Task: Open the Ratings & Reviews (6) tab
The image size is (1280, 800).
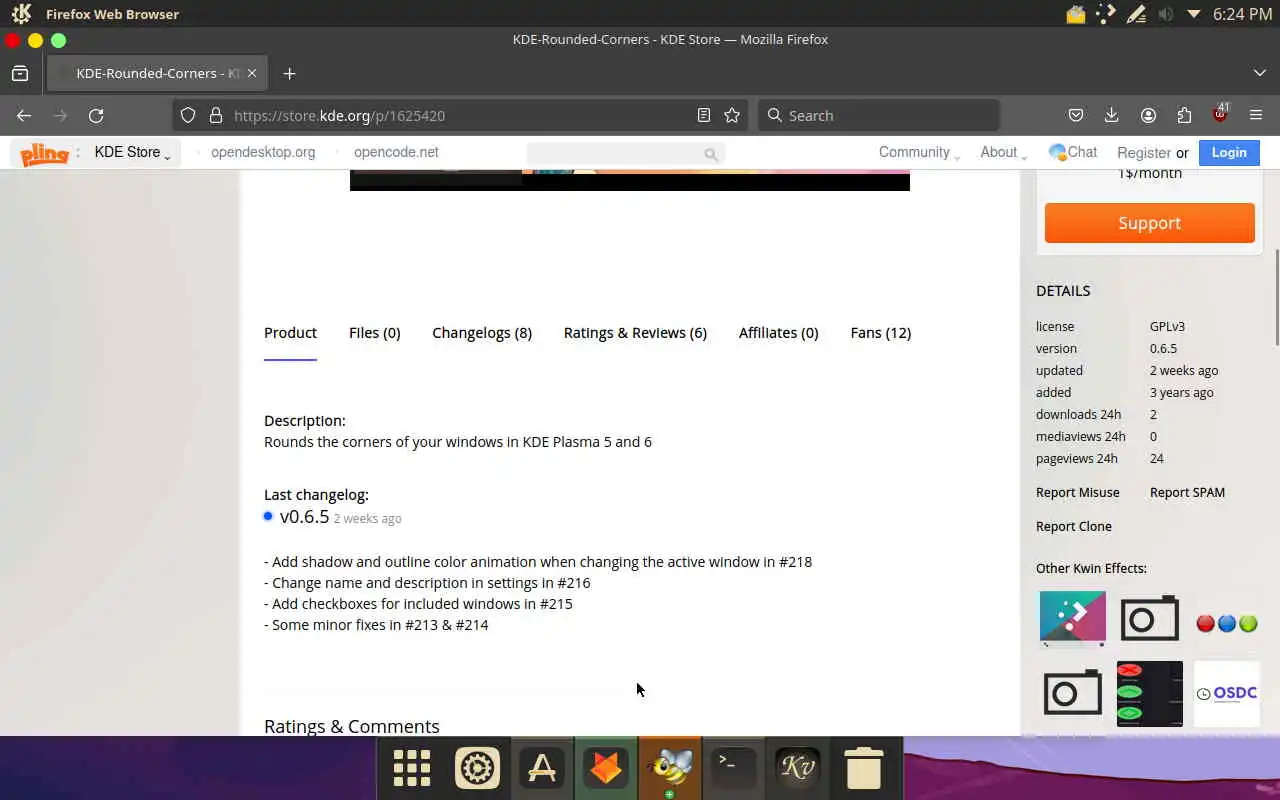Action: coord(635,333)
